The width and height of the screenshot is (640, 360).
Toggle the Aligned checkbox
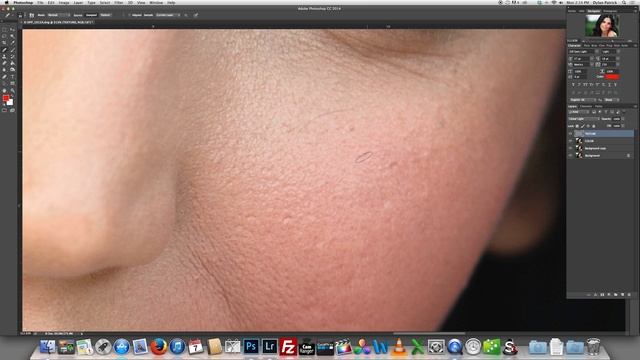point(129,15)
